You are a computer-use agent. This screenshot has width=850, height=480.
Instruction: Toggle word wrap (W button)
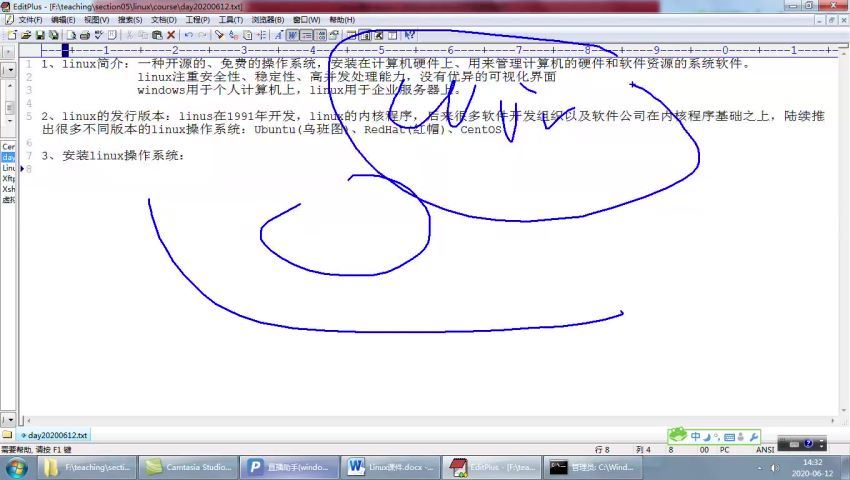pos(292,35)
